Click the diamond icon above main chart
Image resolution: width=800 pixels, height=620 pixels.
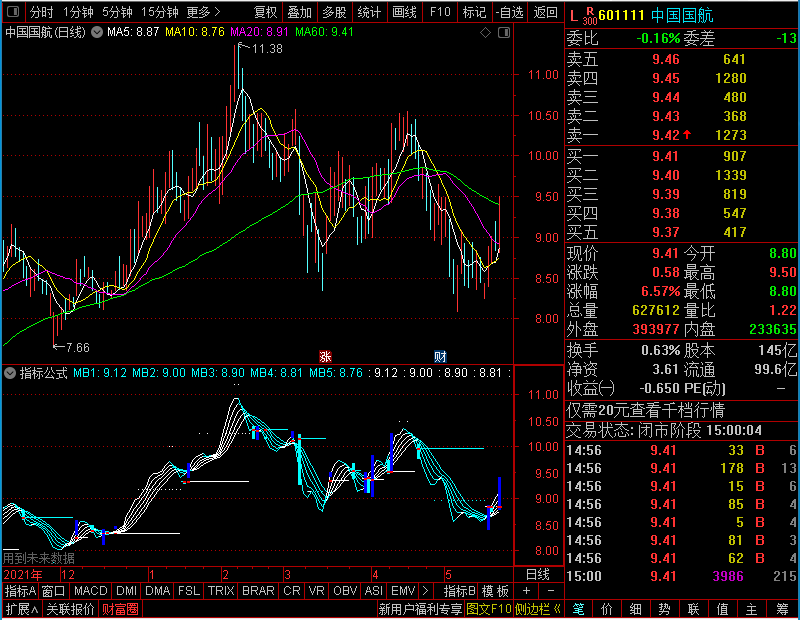485,33
